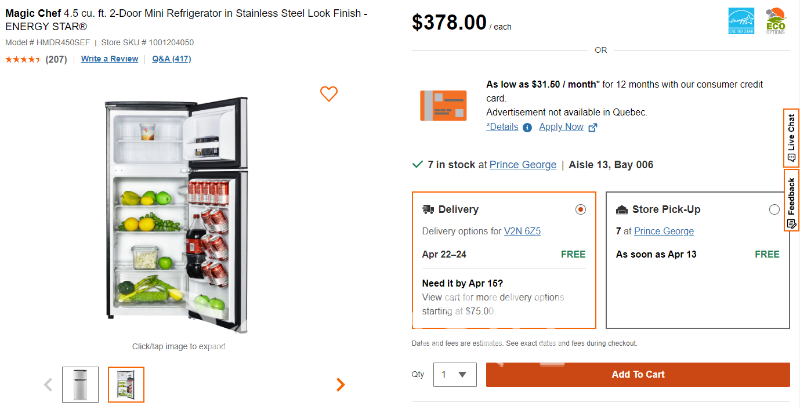Click the Add To Cart button
This screenshot has height=408, width=800.
637,375
